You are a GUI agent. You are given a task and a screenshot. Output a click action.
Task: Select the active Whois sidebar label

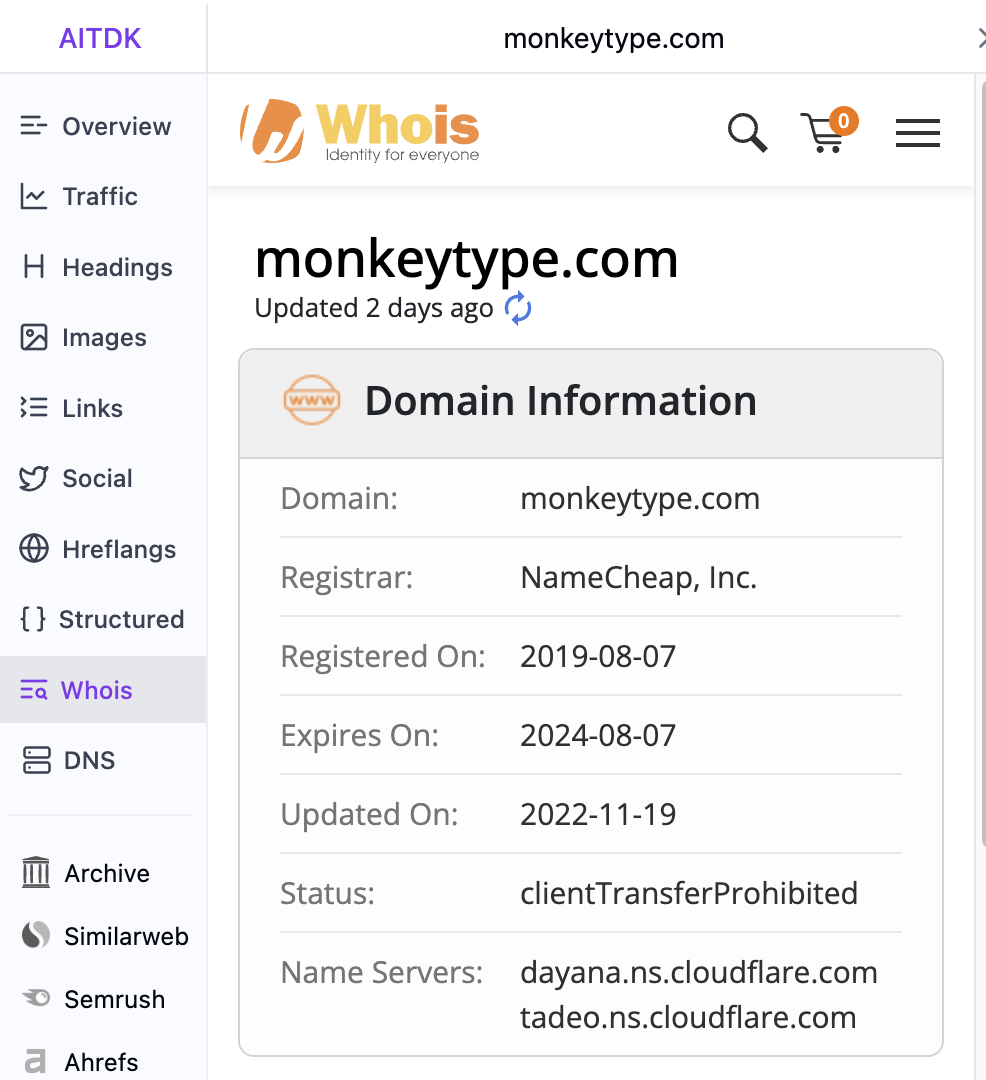(96, 690)
